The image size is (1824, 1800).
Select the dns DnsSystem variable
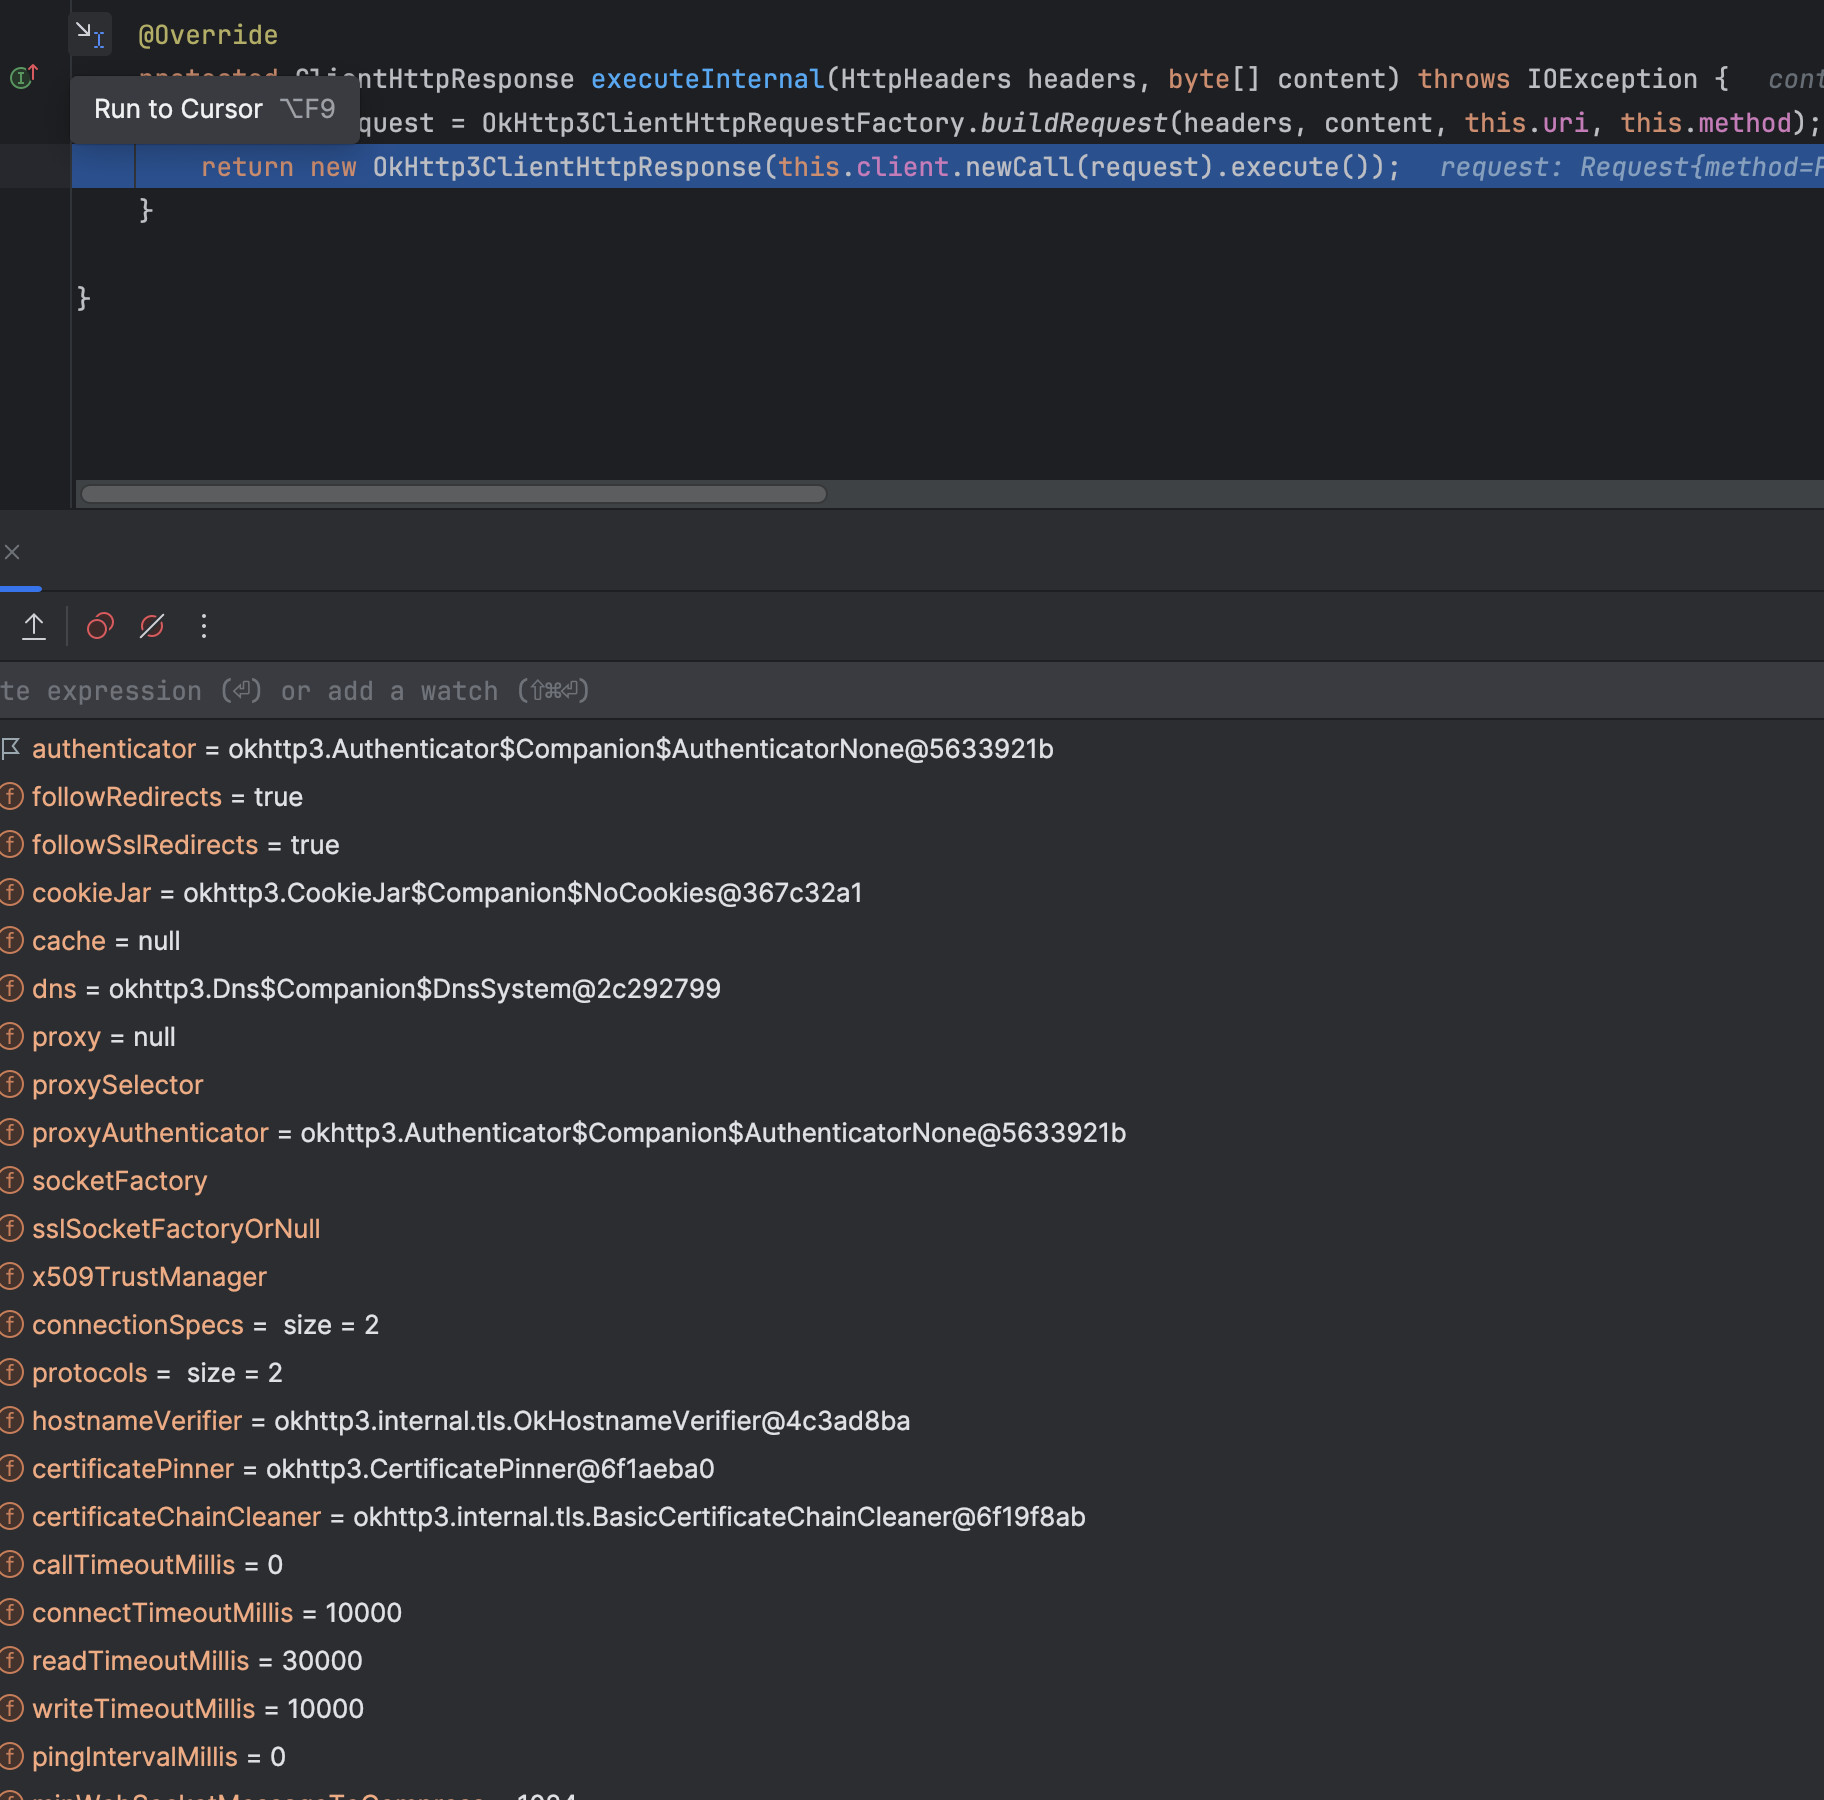912,989
